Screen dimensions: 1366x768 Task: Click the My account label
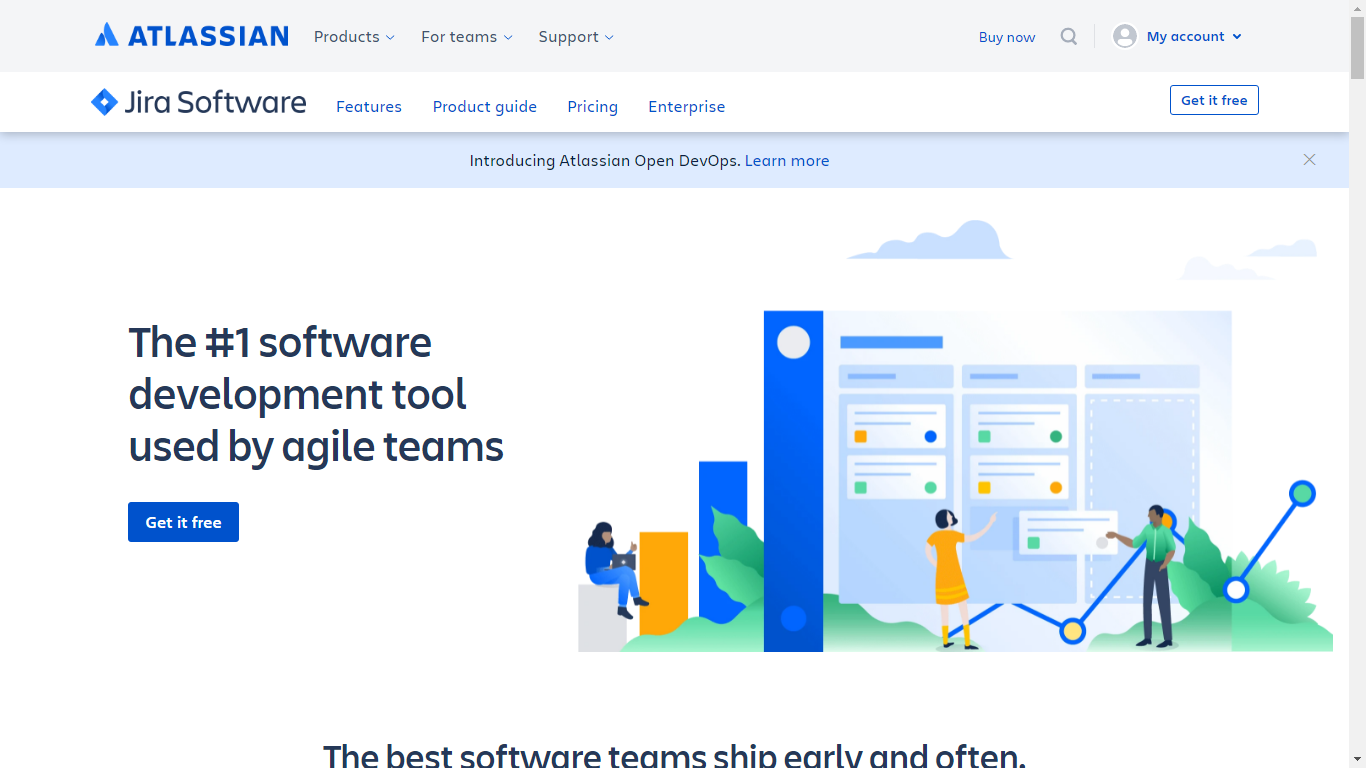coord(1185,36)
